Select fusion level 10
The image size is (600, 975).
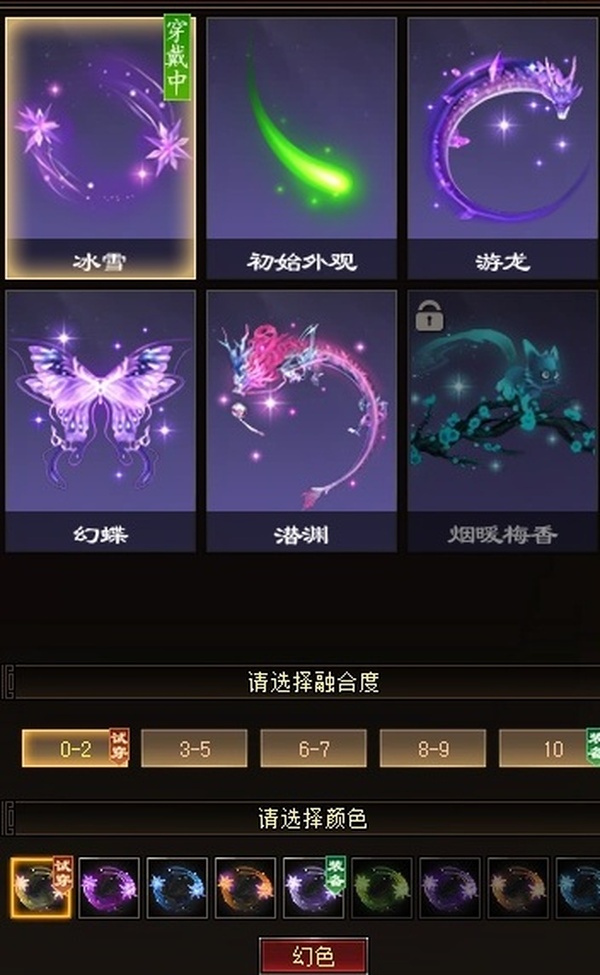coord(550,749)
